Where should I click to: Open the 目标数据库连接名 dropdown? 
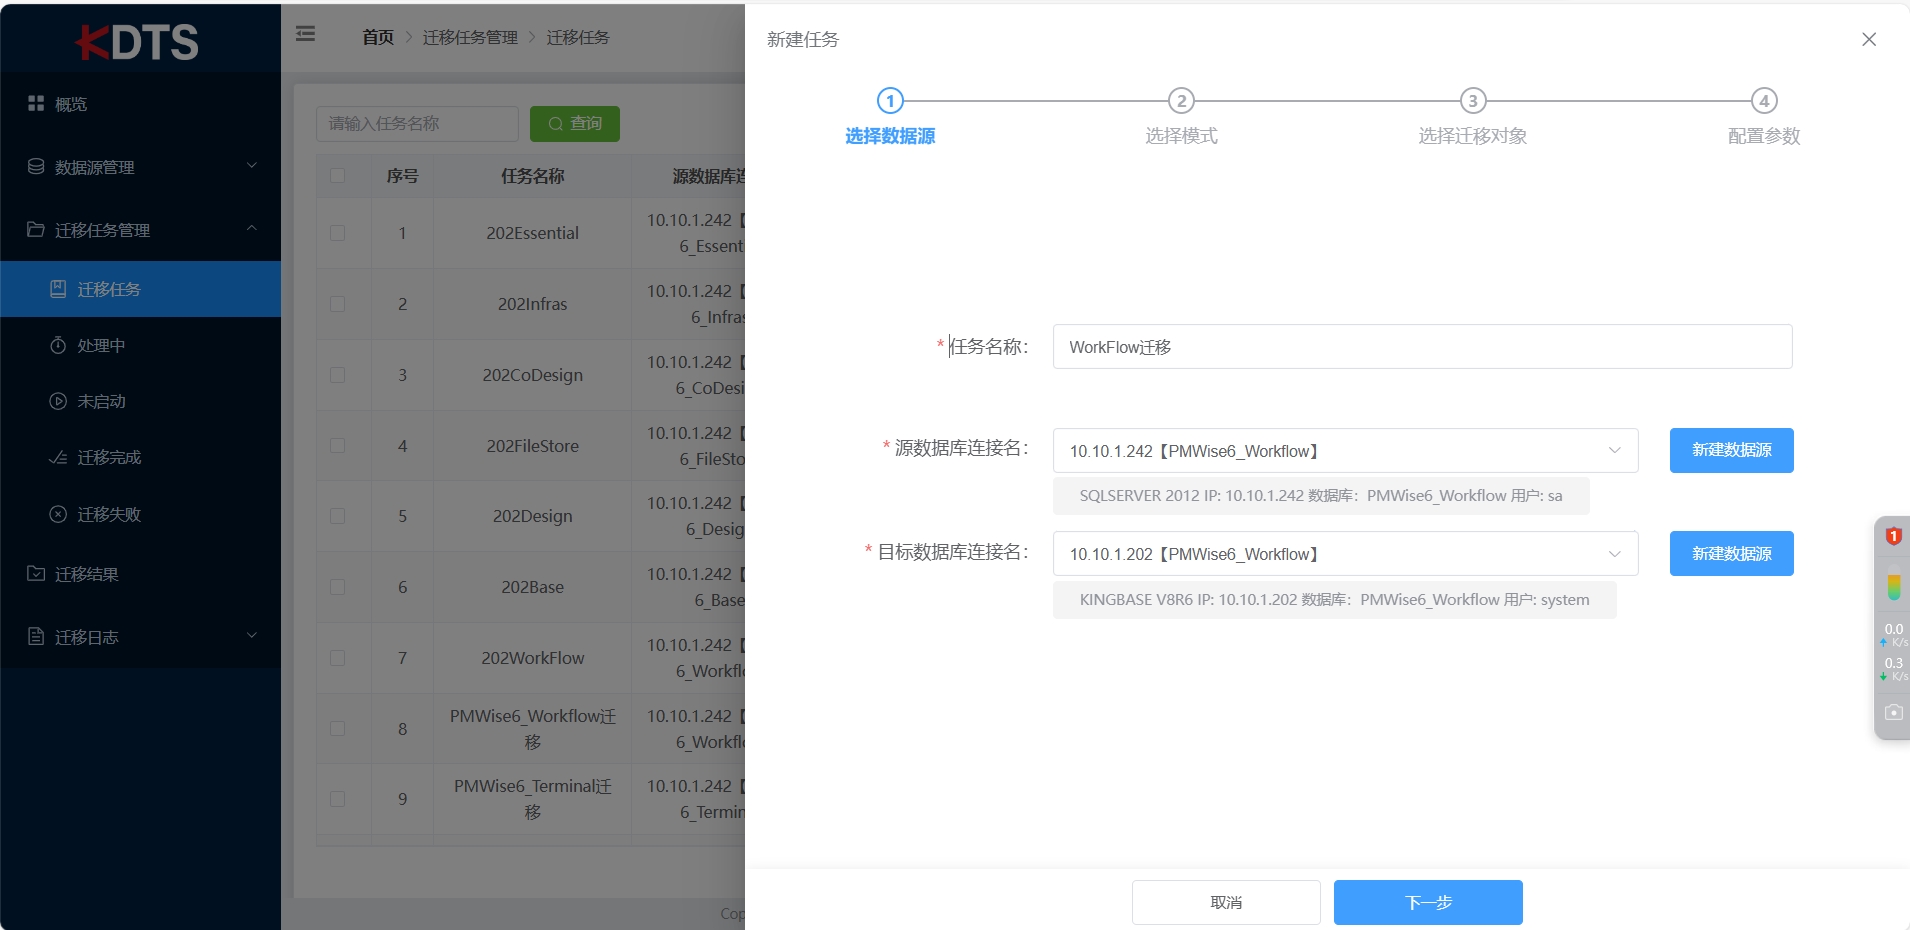1345,554
